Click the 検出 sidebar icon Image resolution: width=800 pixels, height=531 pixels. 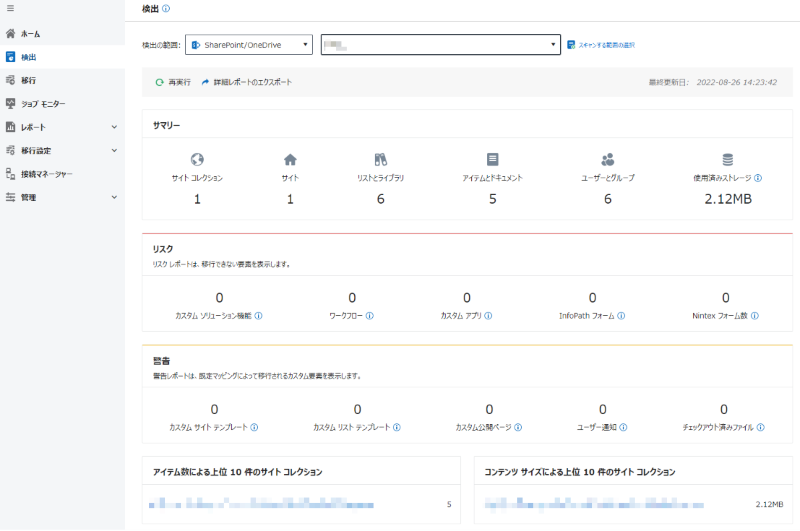(10, 57)
